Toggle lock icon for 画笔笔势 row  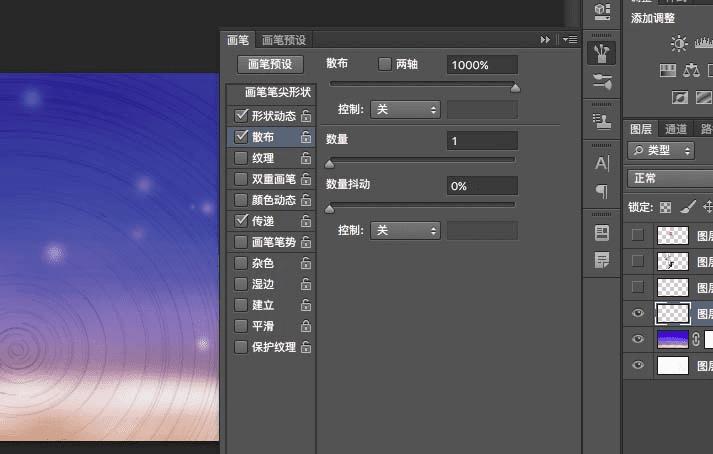coord(306,242)
